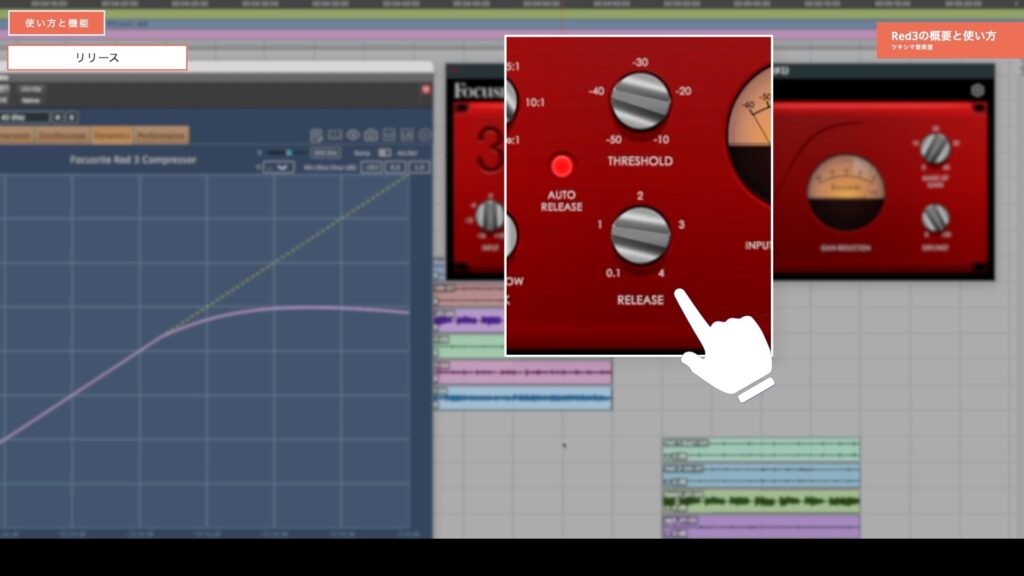
Task: Click the Gain Reduction VU meter
Action: [x=846, y=193]
